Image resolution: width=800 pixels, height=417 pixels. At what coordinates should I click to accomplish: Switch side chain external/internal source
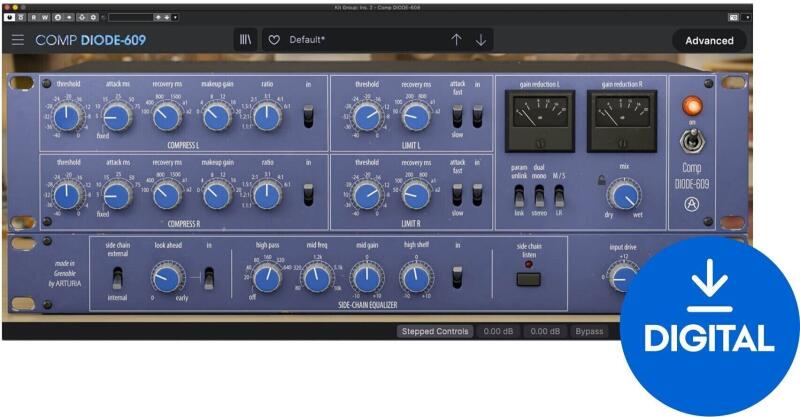117,278
